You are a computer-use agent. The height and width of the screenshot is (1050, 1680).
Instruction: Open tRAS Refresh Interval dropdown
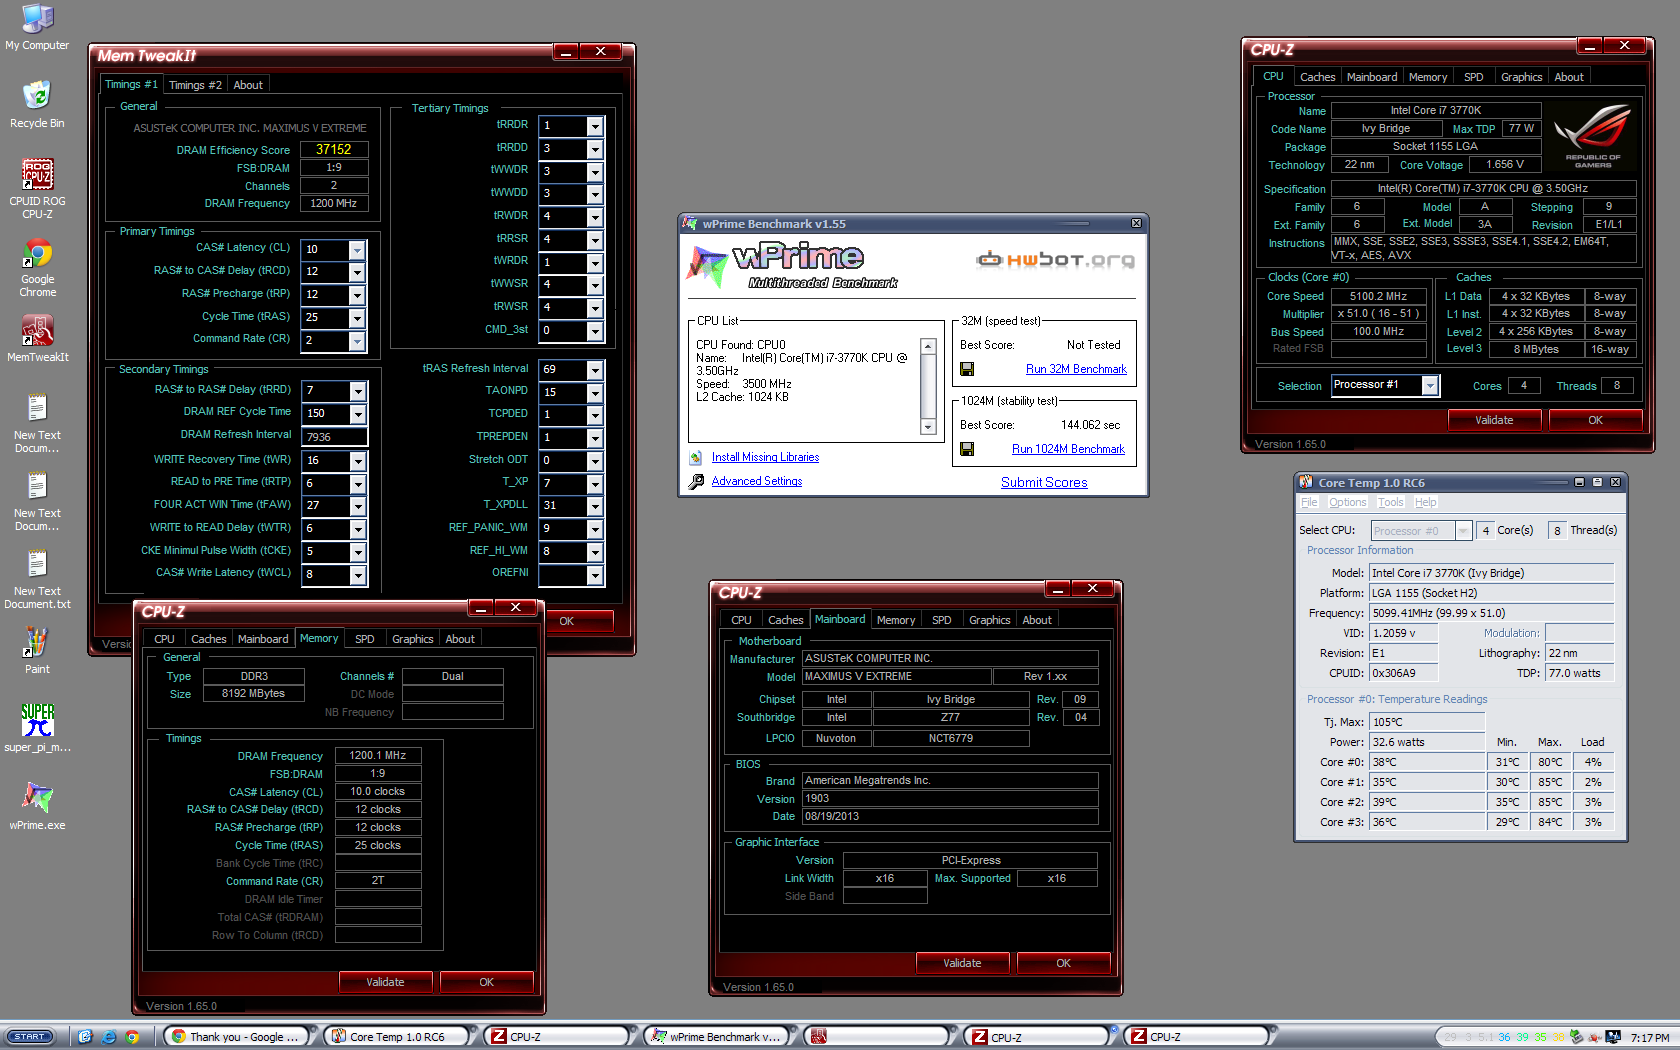click(x=595, y=370)
